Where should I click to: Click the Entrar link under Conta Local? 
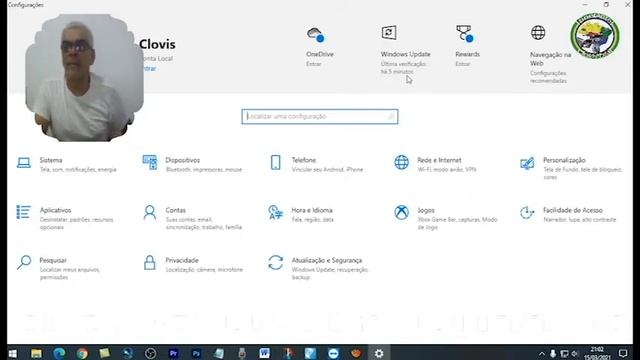[149, 68]
